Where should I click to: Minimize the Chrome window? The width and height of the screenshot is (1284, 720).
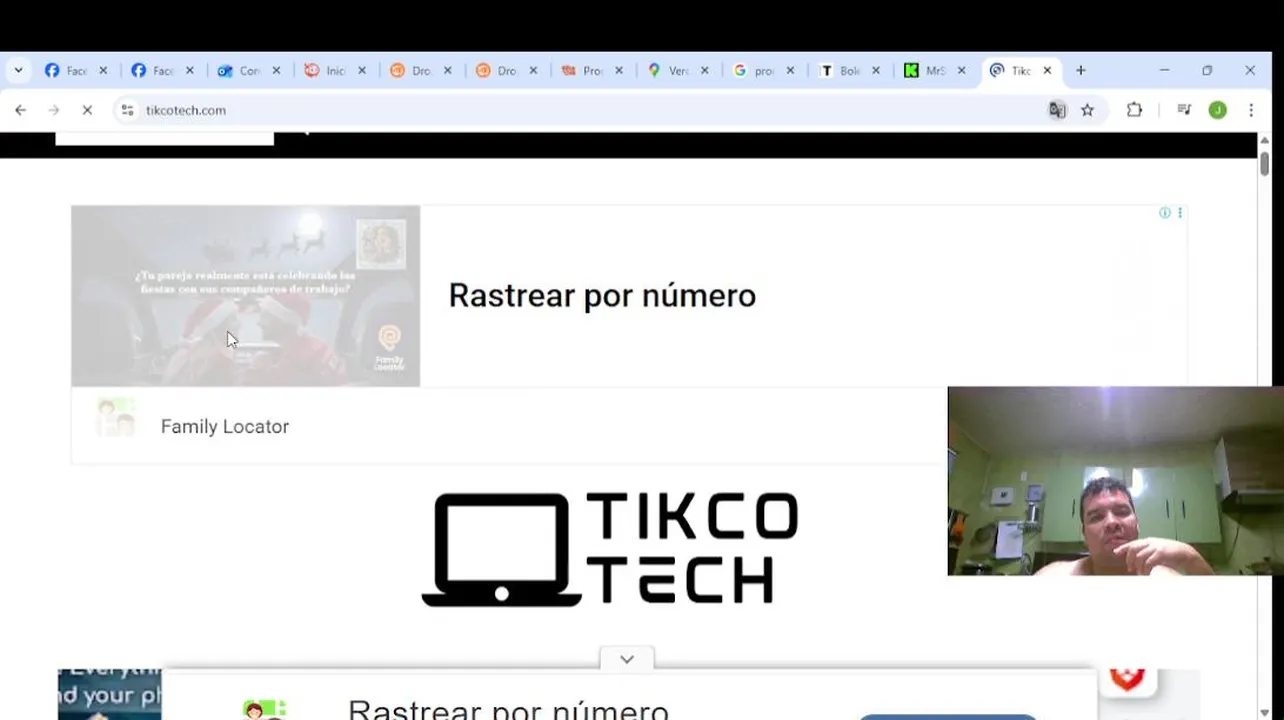tap(1164, 71)
